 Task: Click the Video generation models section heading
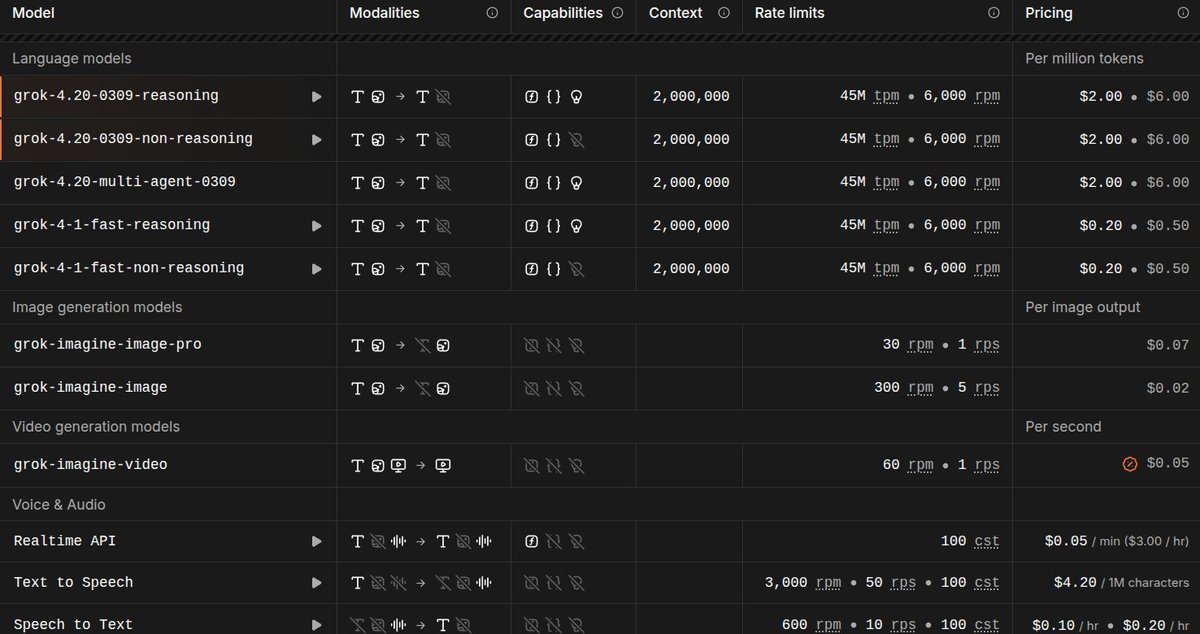click(x=96, y=427)
